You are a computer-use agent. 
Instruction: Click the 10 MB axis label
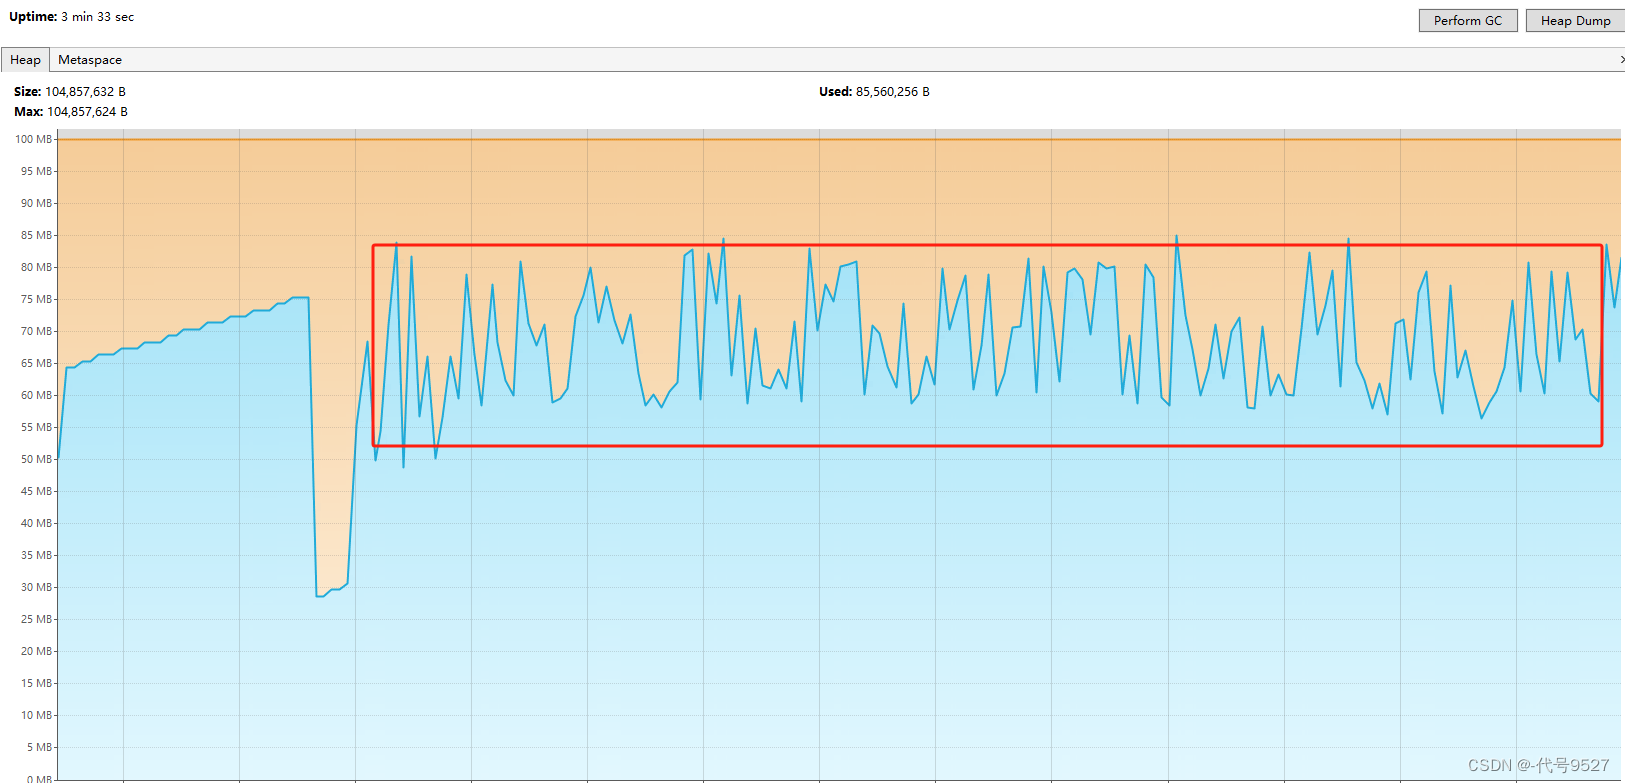coord(36,715)
